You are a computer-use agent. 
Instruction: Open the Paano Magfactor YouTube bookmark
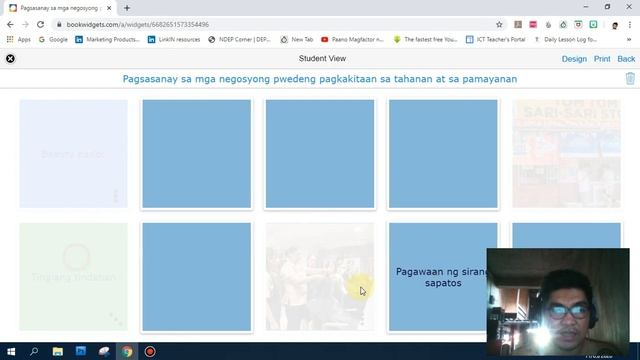click(352, 40)
